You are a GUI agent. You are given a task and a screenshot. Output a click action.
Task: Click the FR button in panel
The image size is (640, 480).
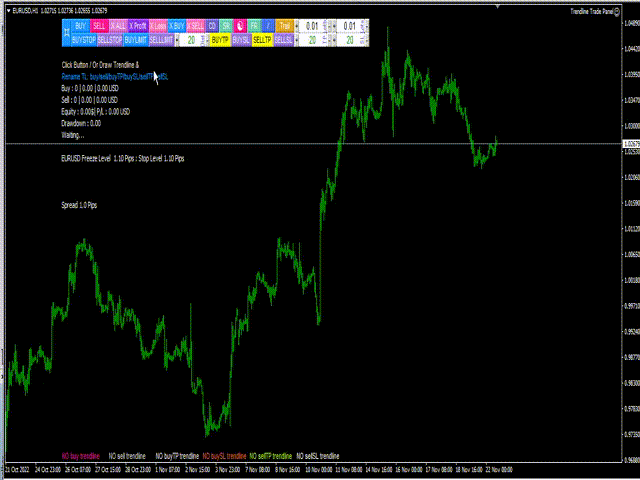254,26
